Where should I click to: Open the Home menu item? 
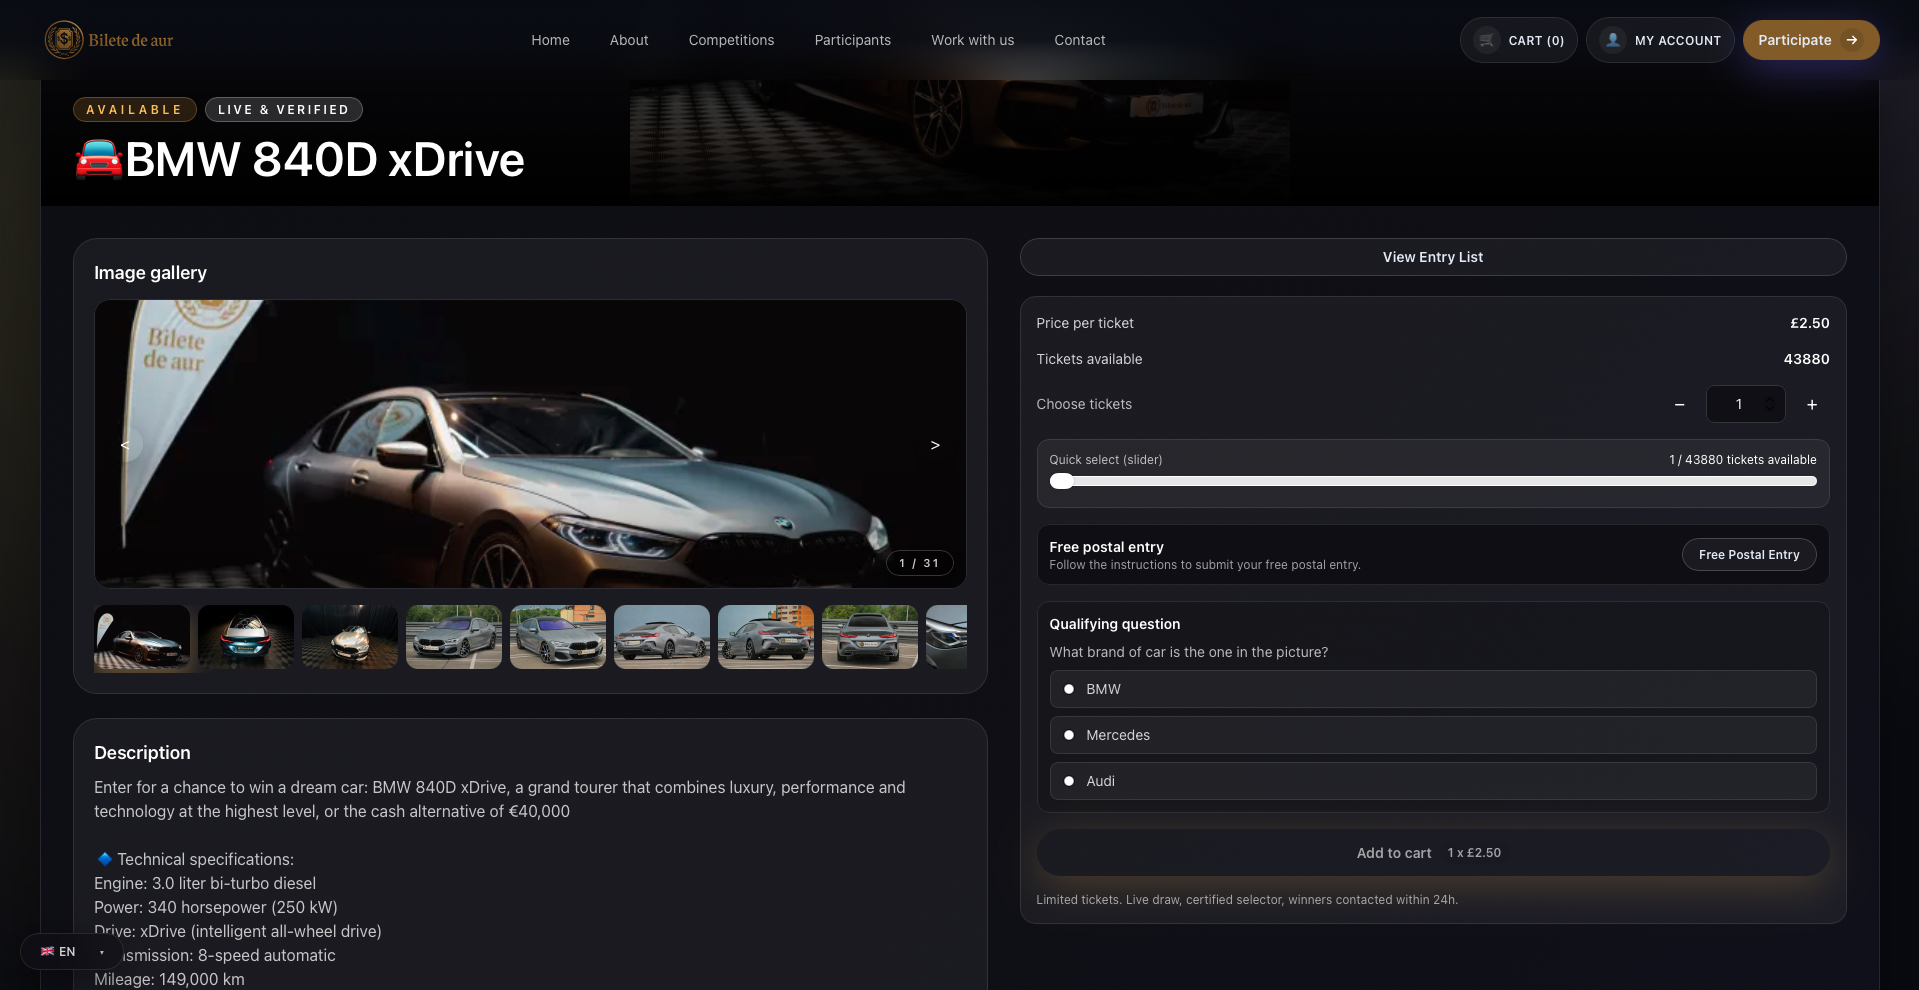click(x=550, y=40)
